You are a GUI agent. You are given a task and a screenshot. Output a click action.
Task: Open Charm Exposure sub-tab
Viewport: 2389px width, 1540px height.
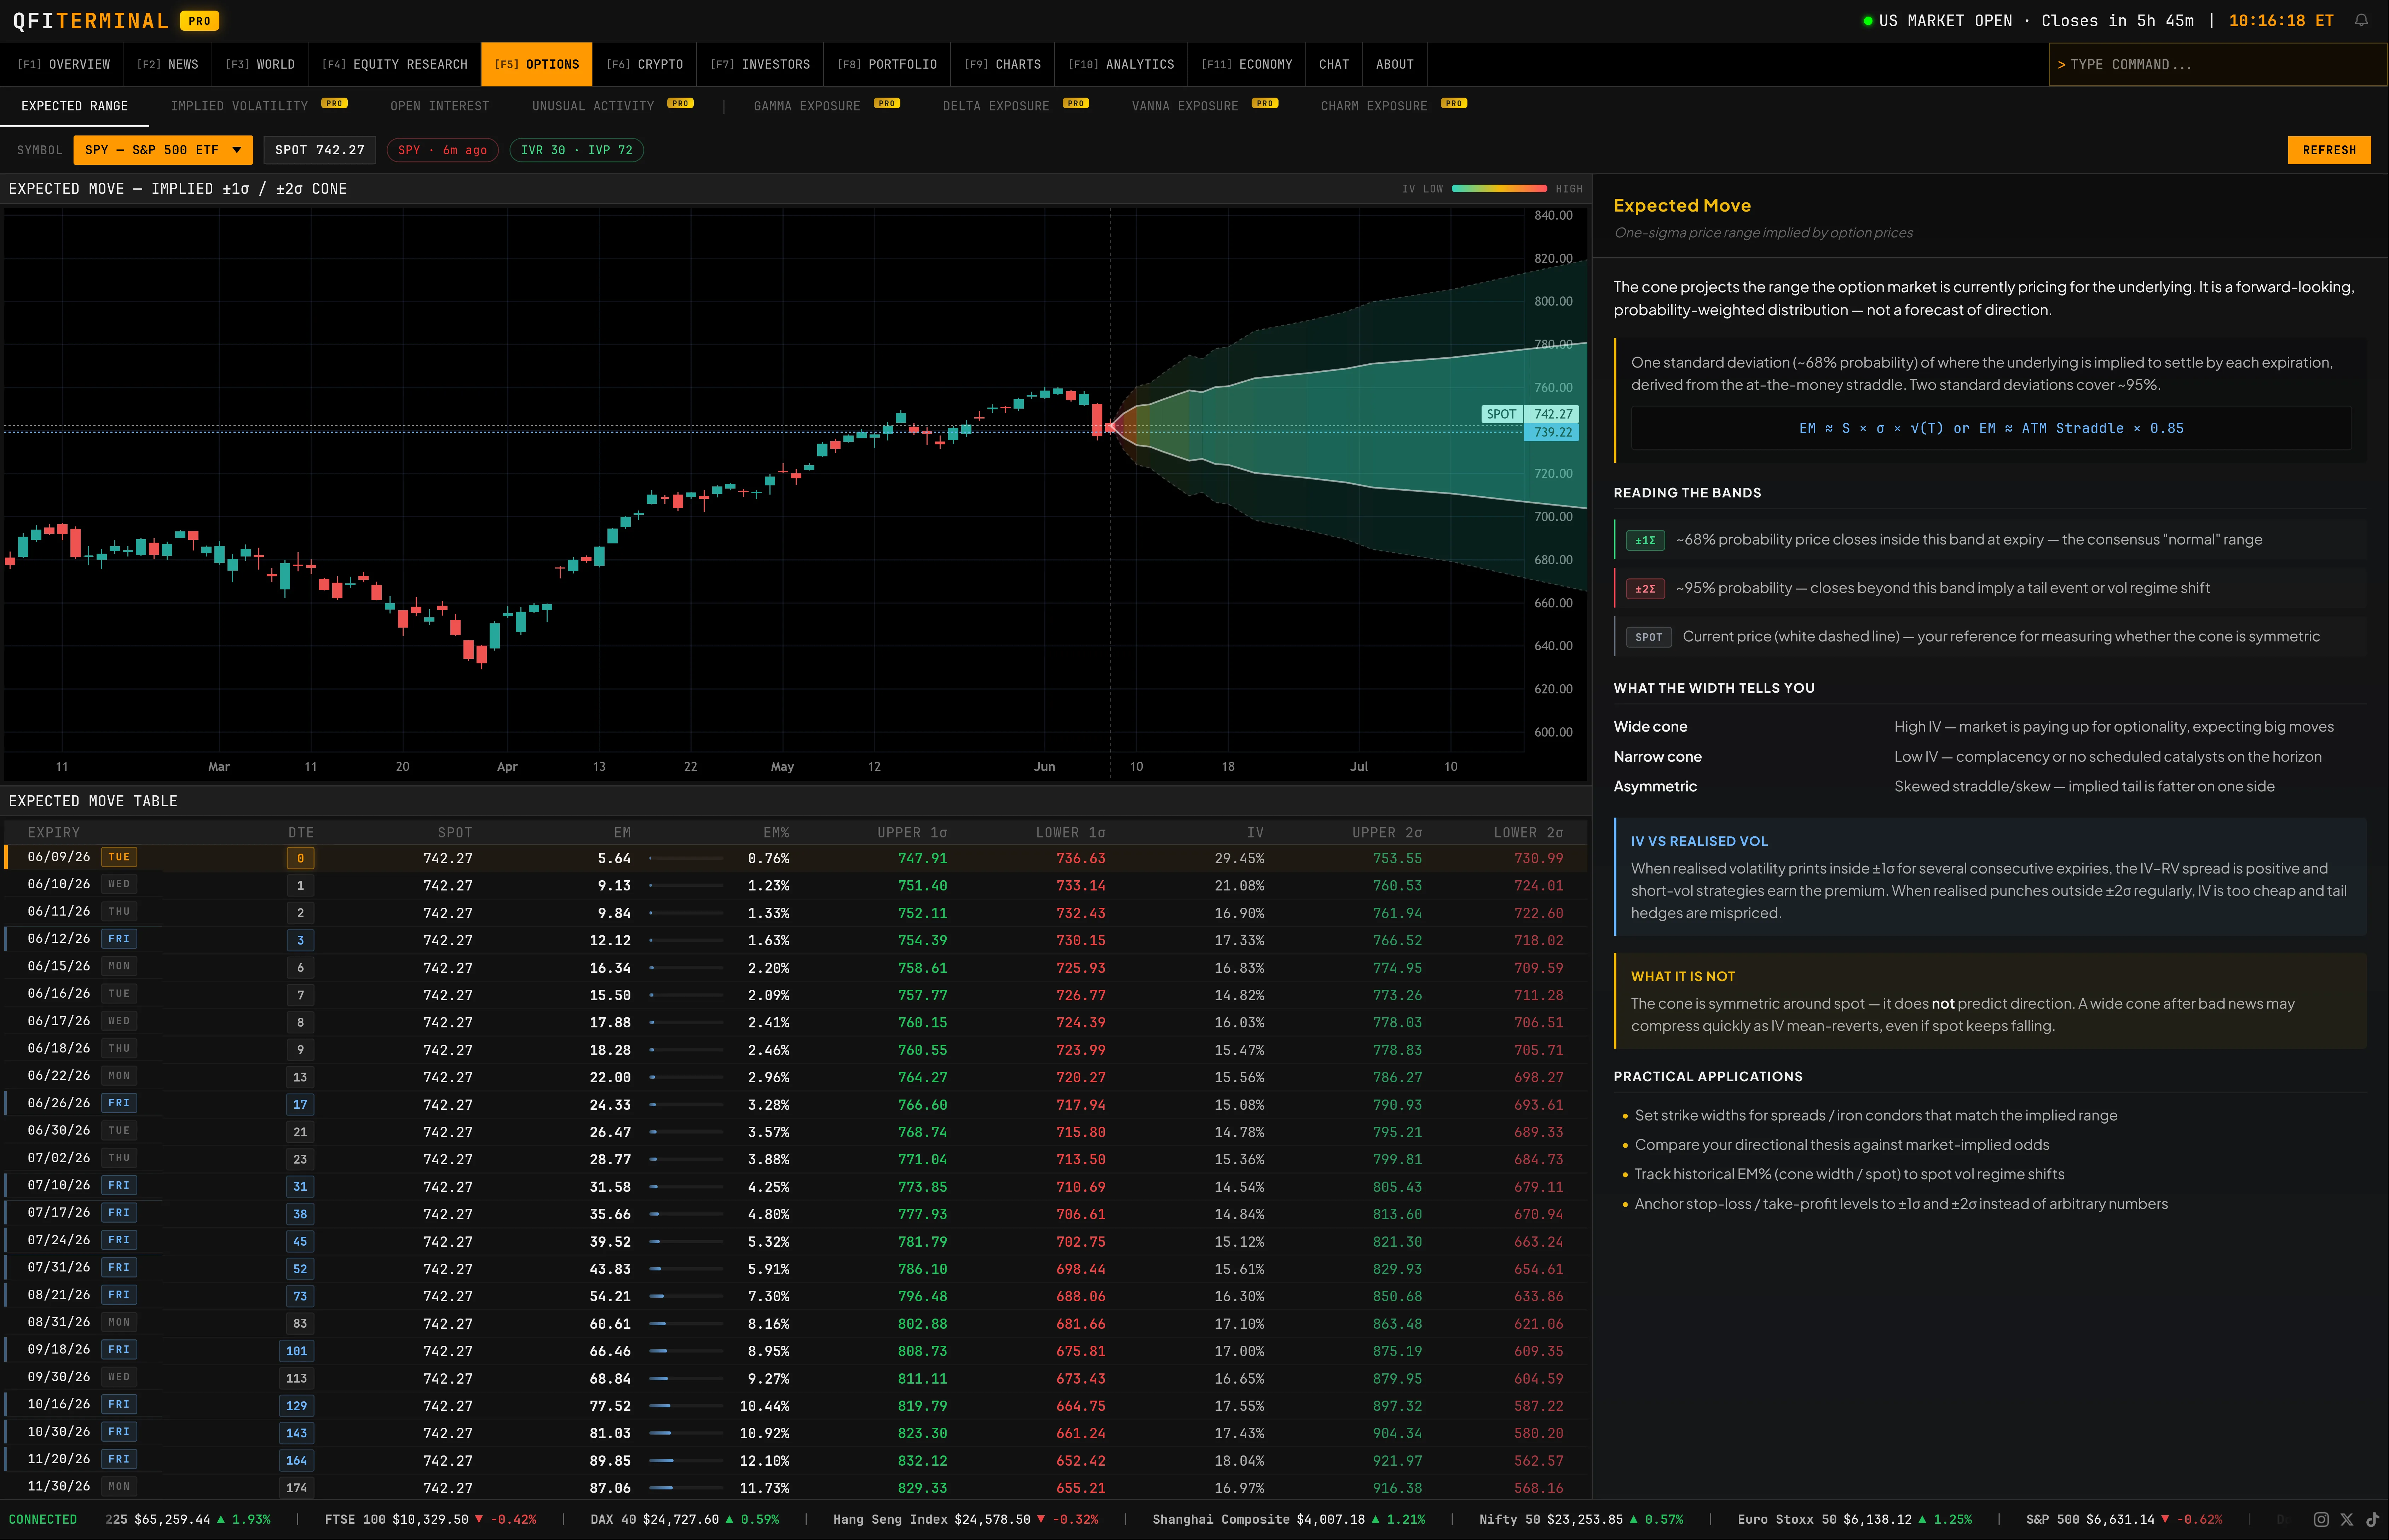tap(1393, 106)
